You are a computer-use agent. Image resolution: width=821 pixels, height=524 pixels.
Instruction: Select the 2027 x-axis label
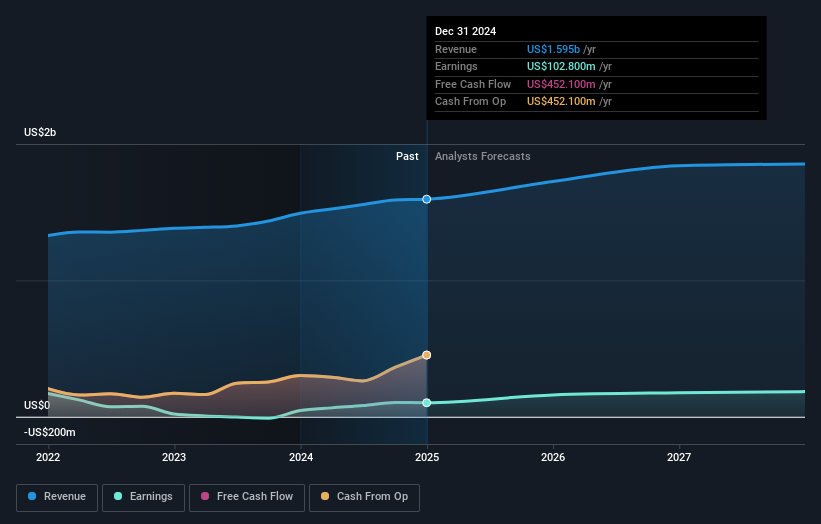(679, 457)
